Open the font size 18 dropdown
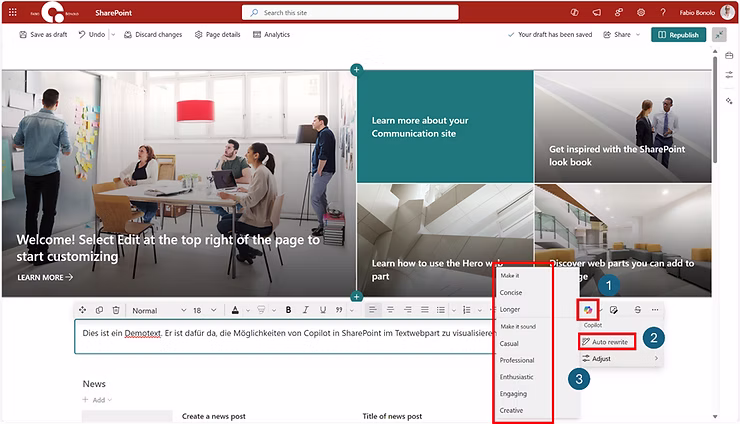 pos(204,310)
